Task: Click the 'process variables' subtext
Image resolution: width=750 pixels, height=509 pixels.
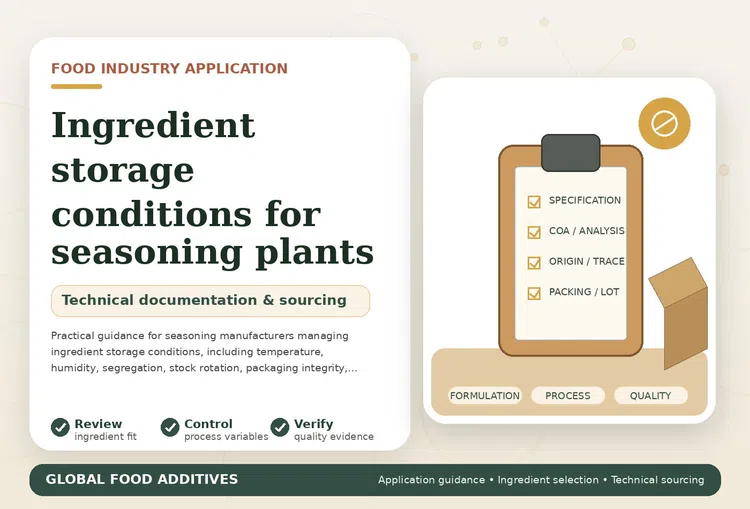Action: coord(226,436)
